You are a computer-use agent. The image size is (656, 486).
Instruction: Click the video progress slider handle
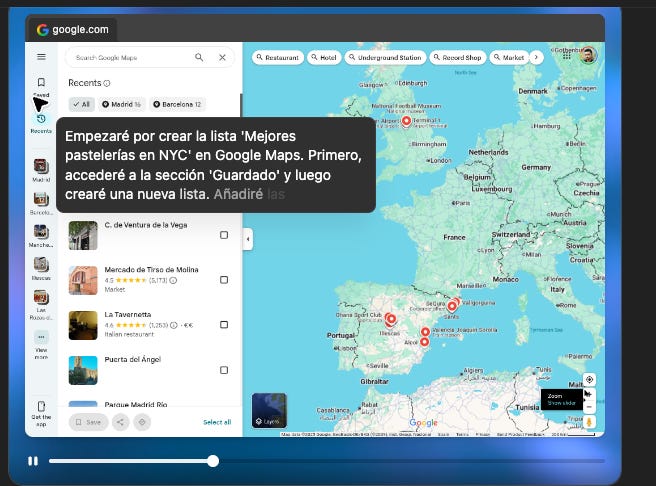pyautogui.click(x=213, y=461)
